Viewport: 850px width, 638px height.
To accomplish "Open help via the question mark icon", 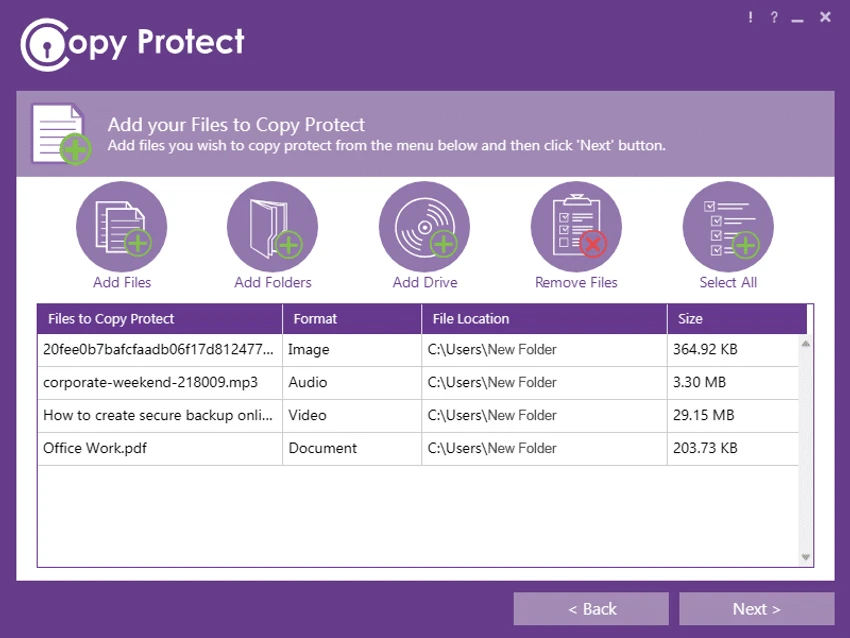I will pos(774,17).
